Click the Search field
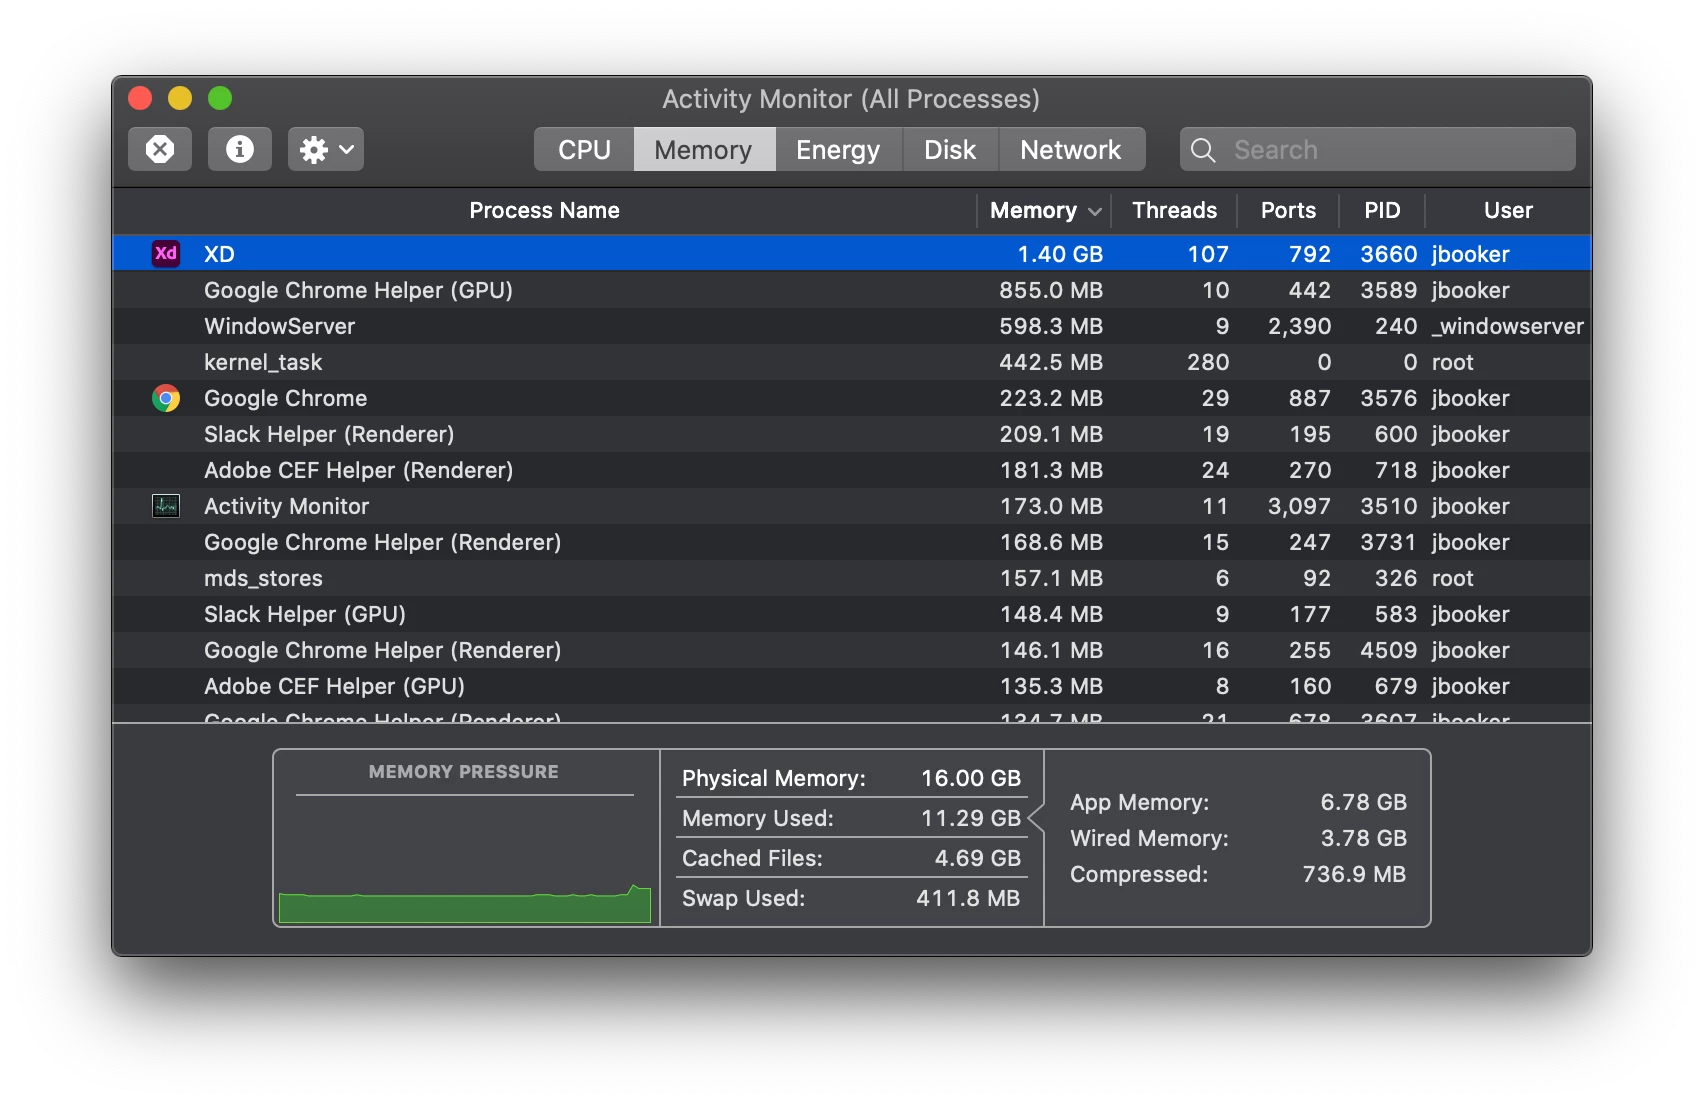Viewport: 1704px width, 1104px height. coord(1378,149)
